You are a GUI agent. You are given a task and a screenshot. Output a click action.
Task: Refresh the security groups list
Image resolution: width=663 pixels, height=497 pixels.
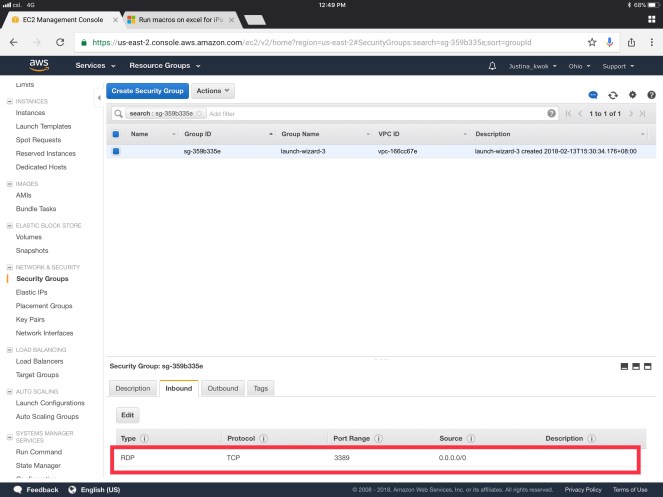pyautogui.click(x=613, y=94)
